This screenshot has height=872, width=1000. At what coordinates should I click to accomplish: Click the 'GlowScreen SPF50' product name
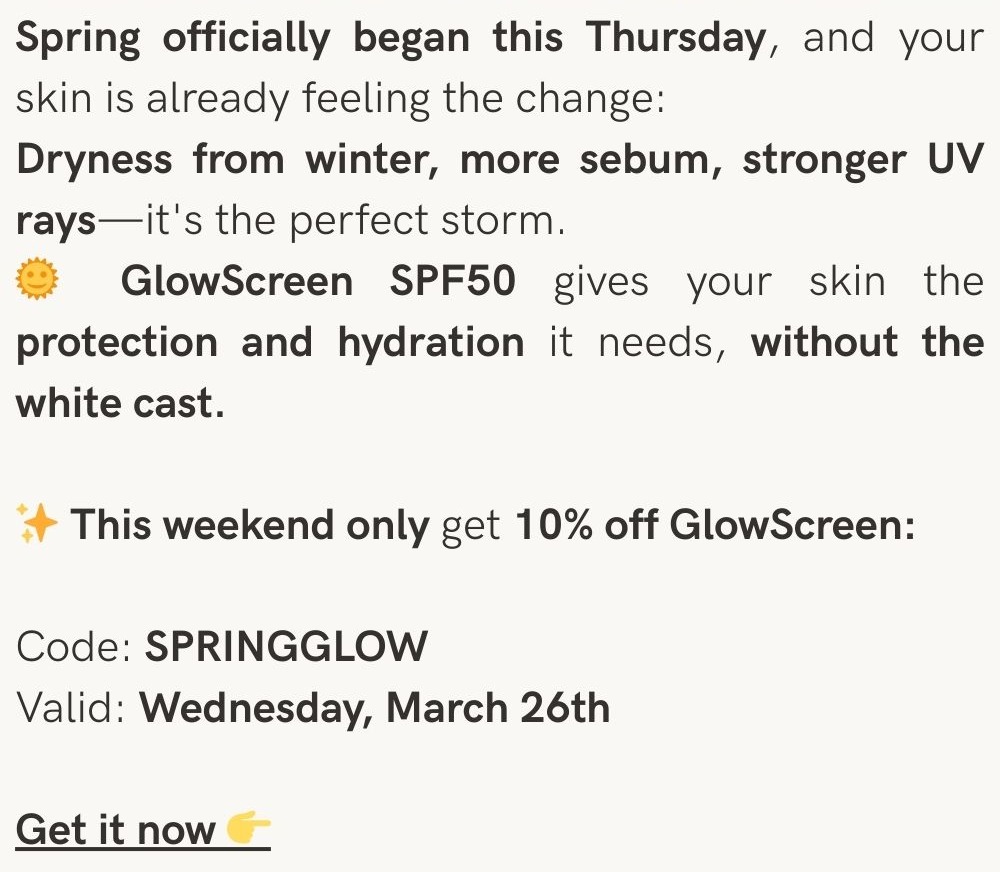[x=318, y=281]
